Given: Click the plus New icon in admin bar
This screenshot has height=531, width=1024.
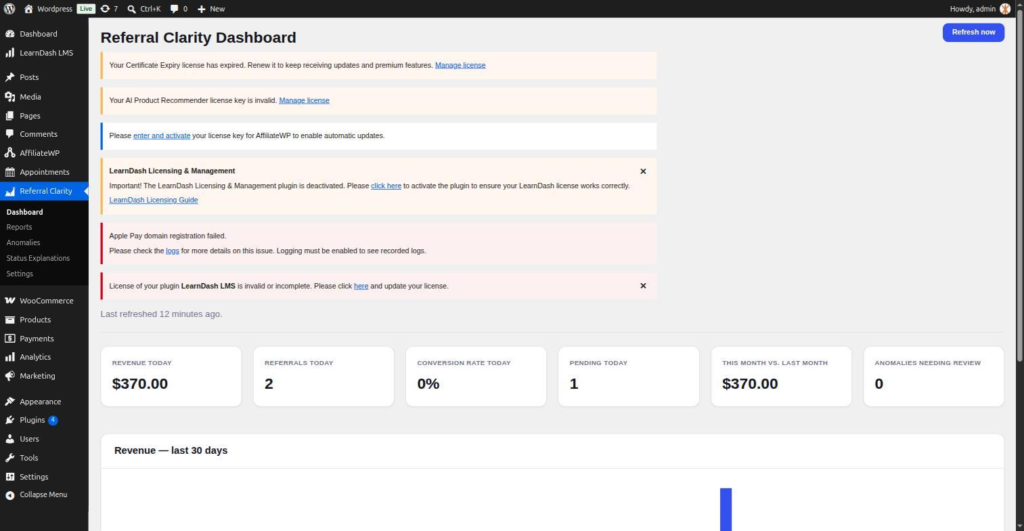Looking at the screenshot, I should (201, 9).
